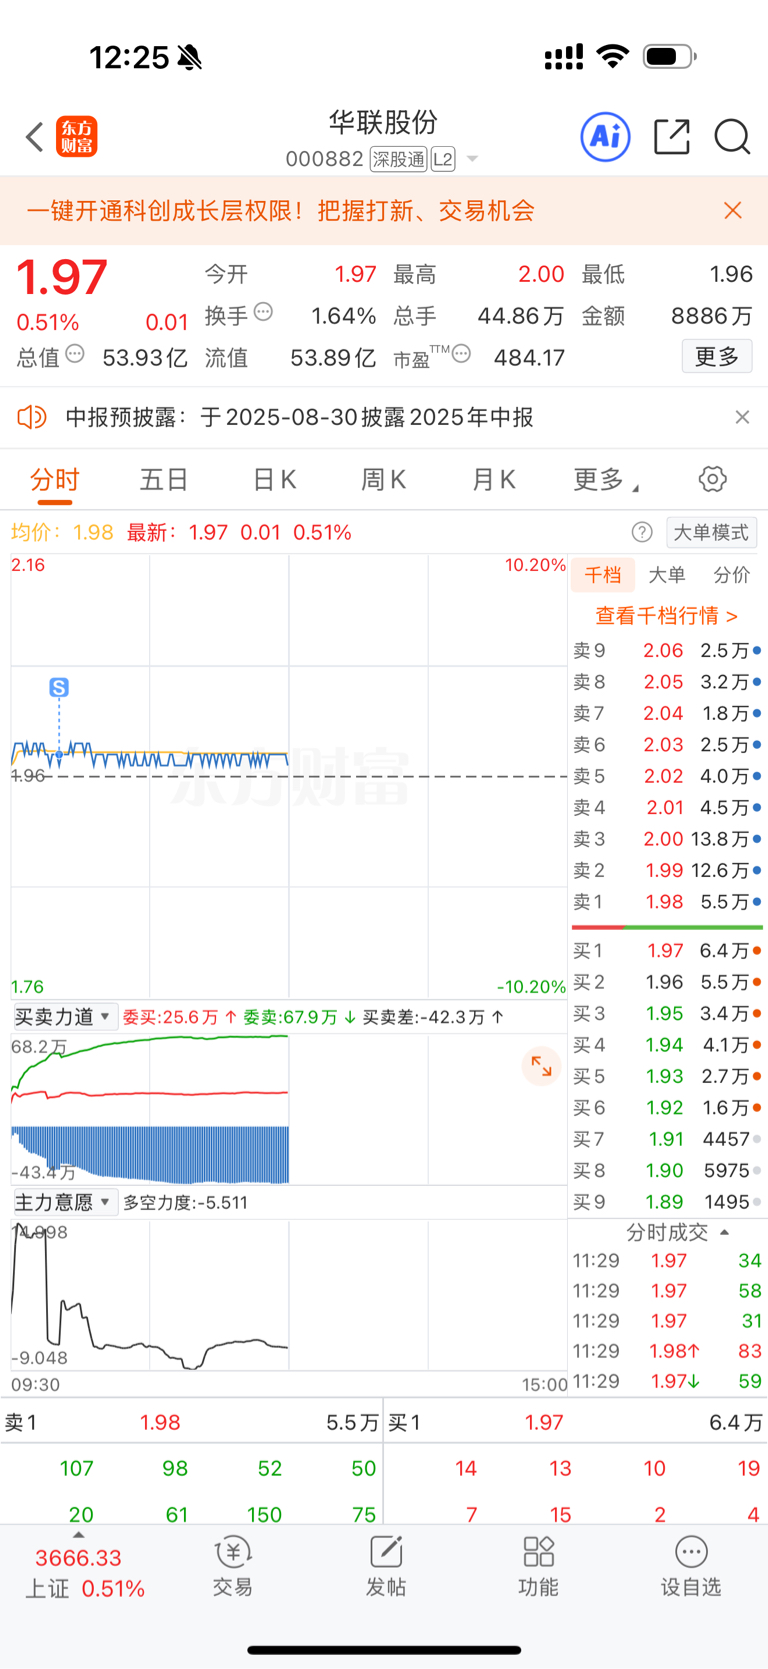Open the 买卖力道 indicator dropdown
The width and height of the screenshot is (768, 1669).
point(64,1017)
